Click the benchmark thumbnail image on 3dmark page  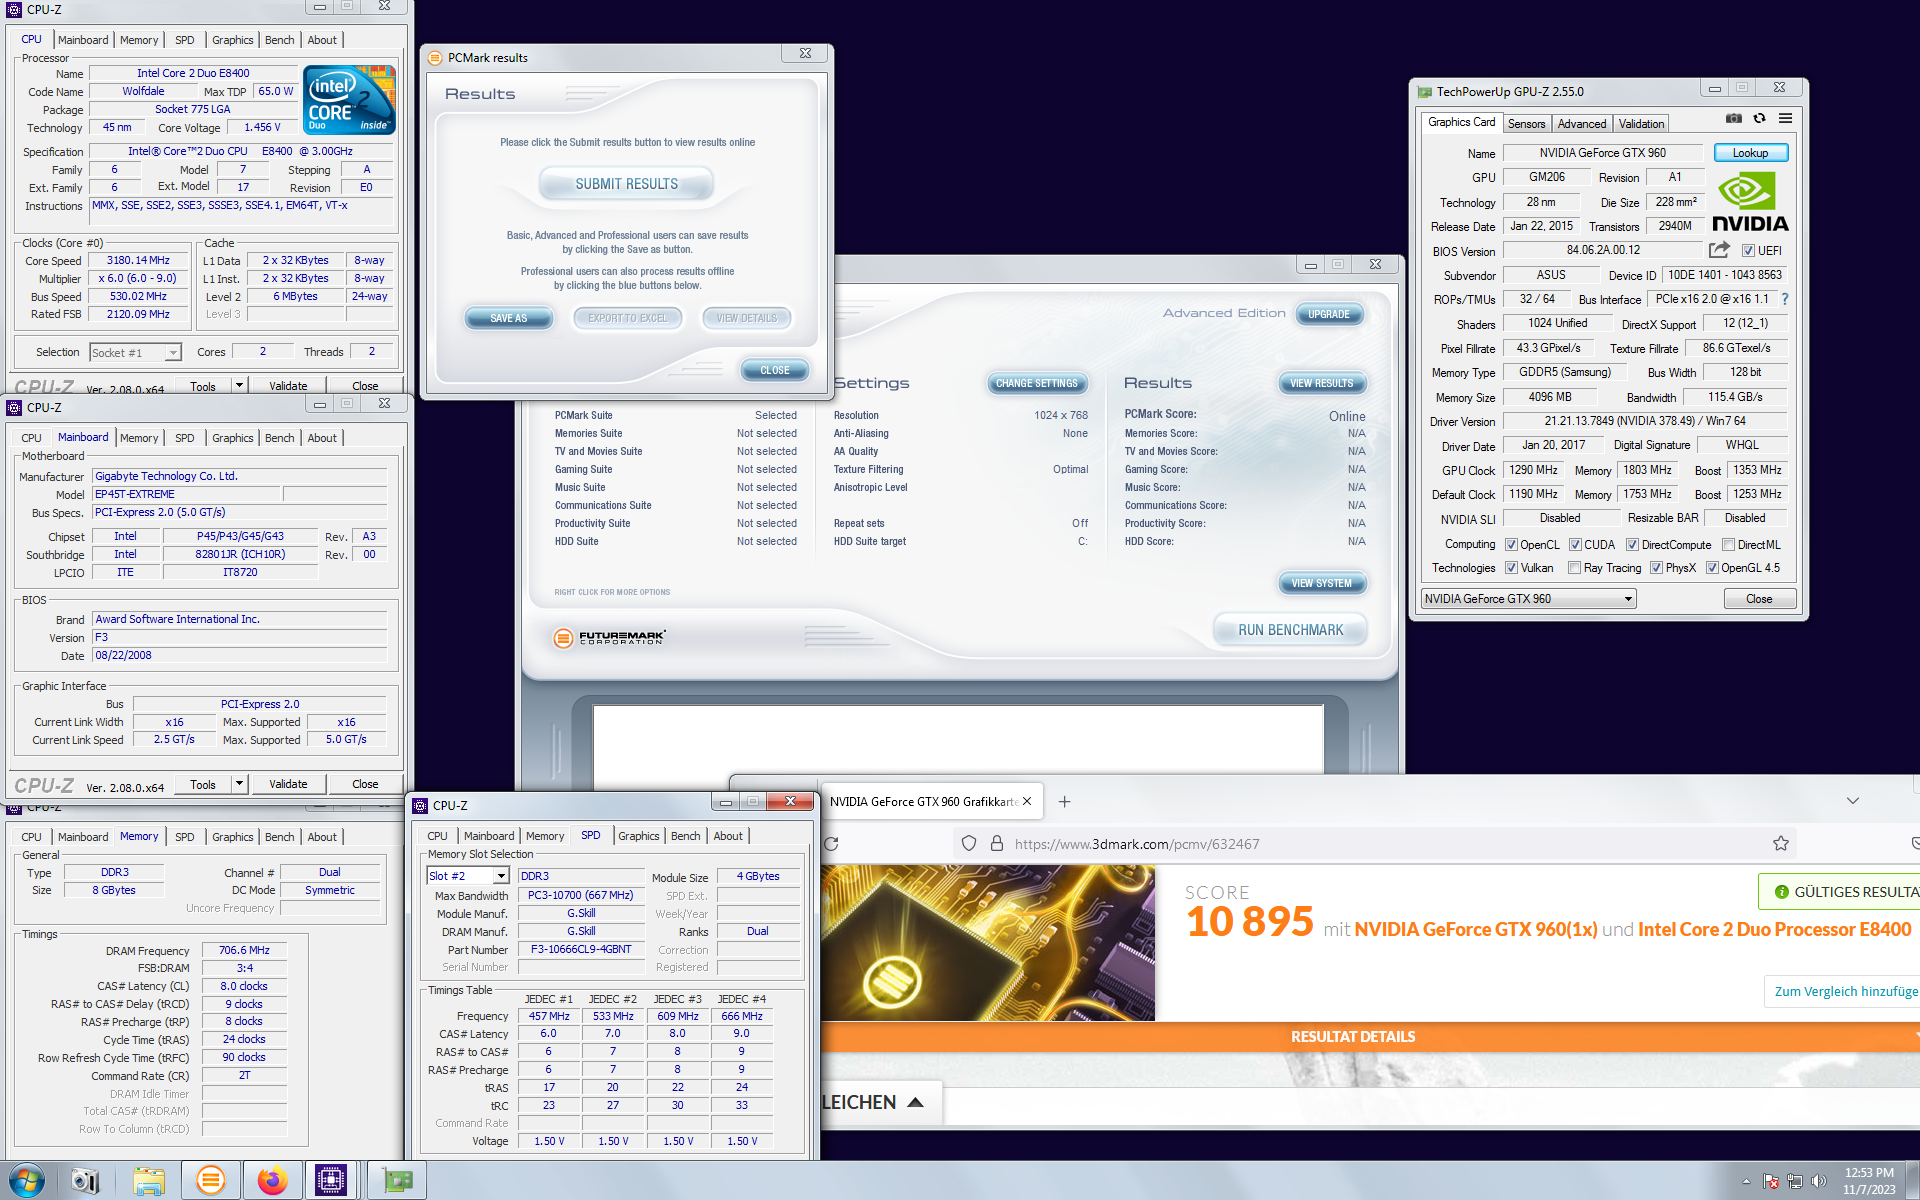(x=988, y=943)
